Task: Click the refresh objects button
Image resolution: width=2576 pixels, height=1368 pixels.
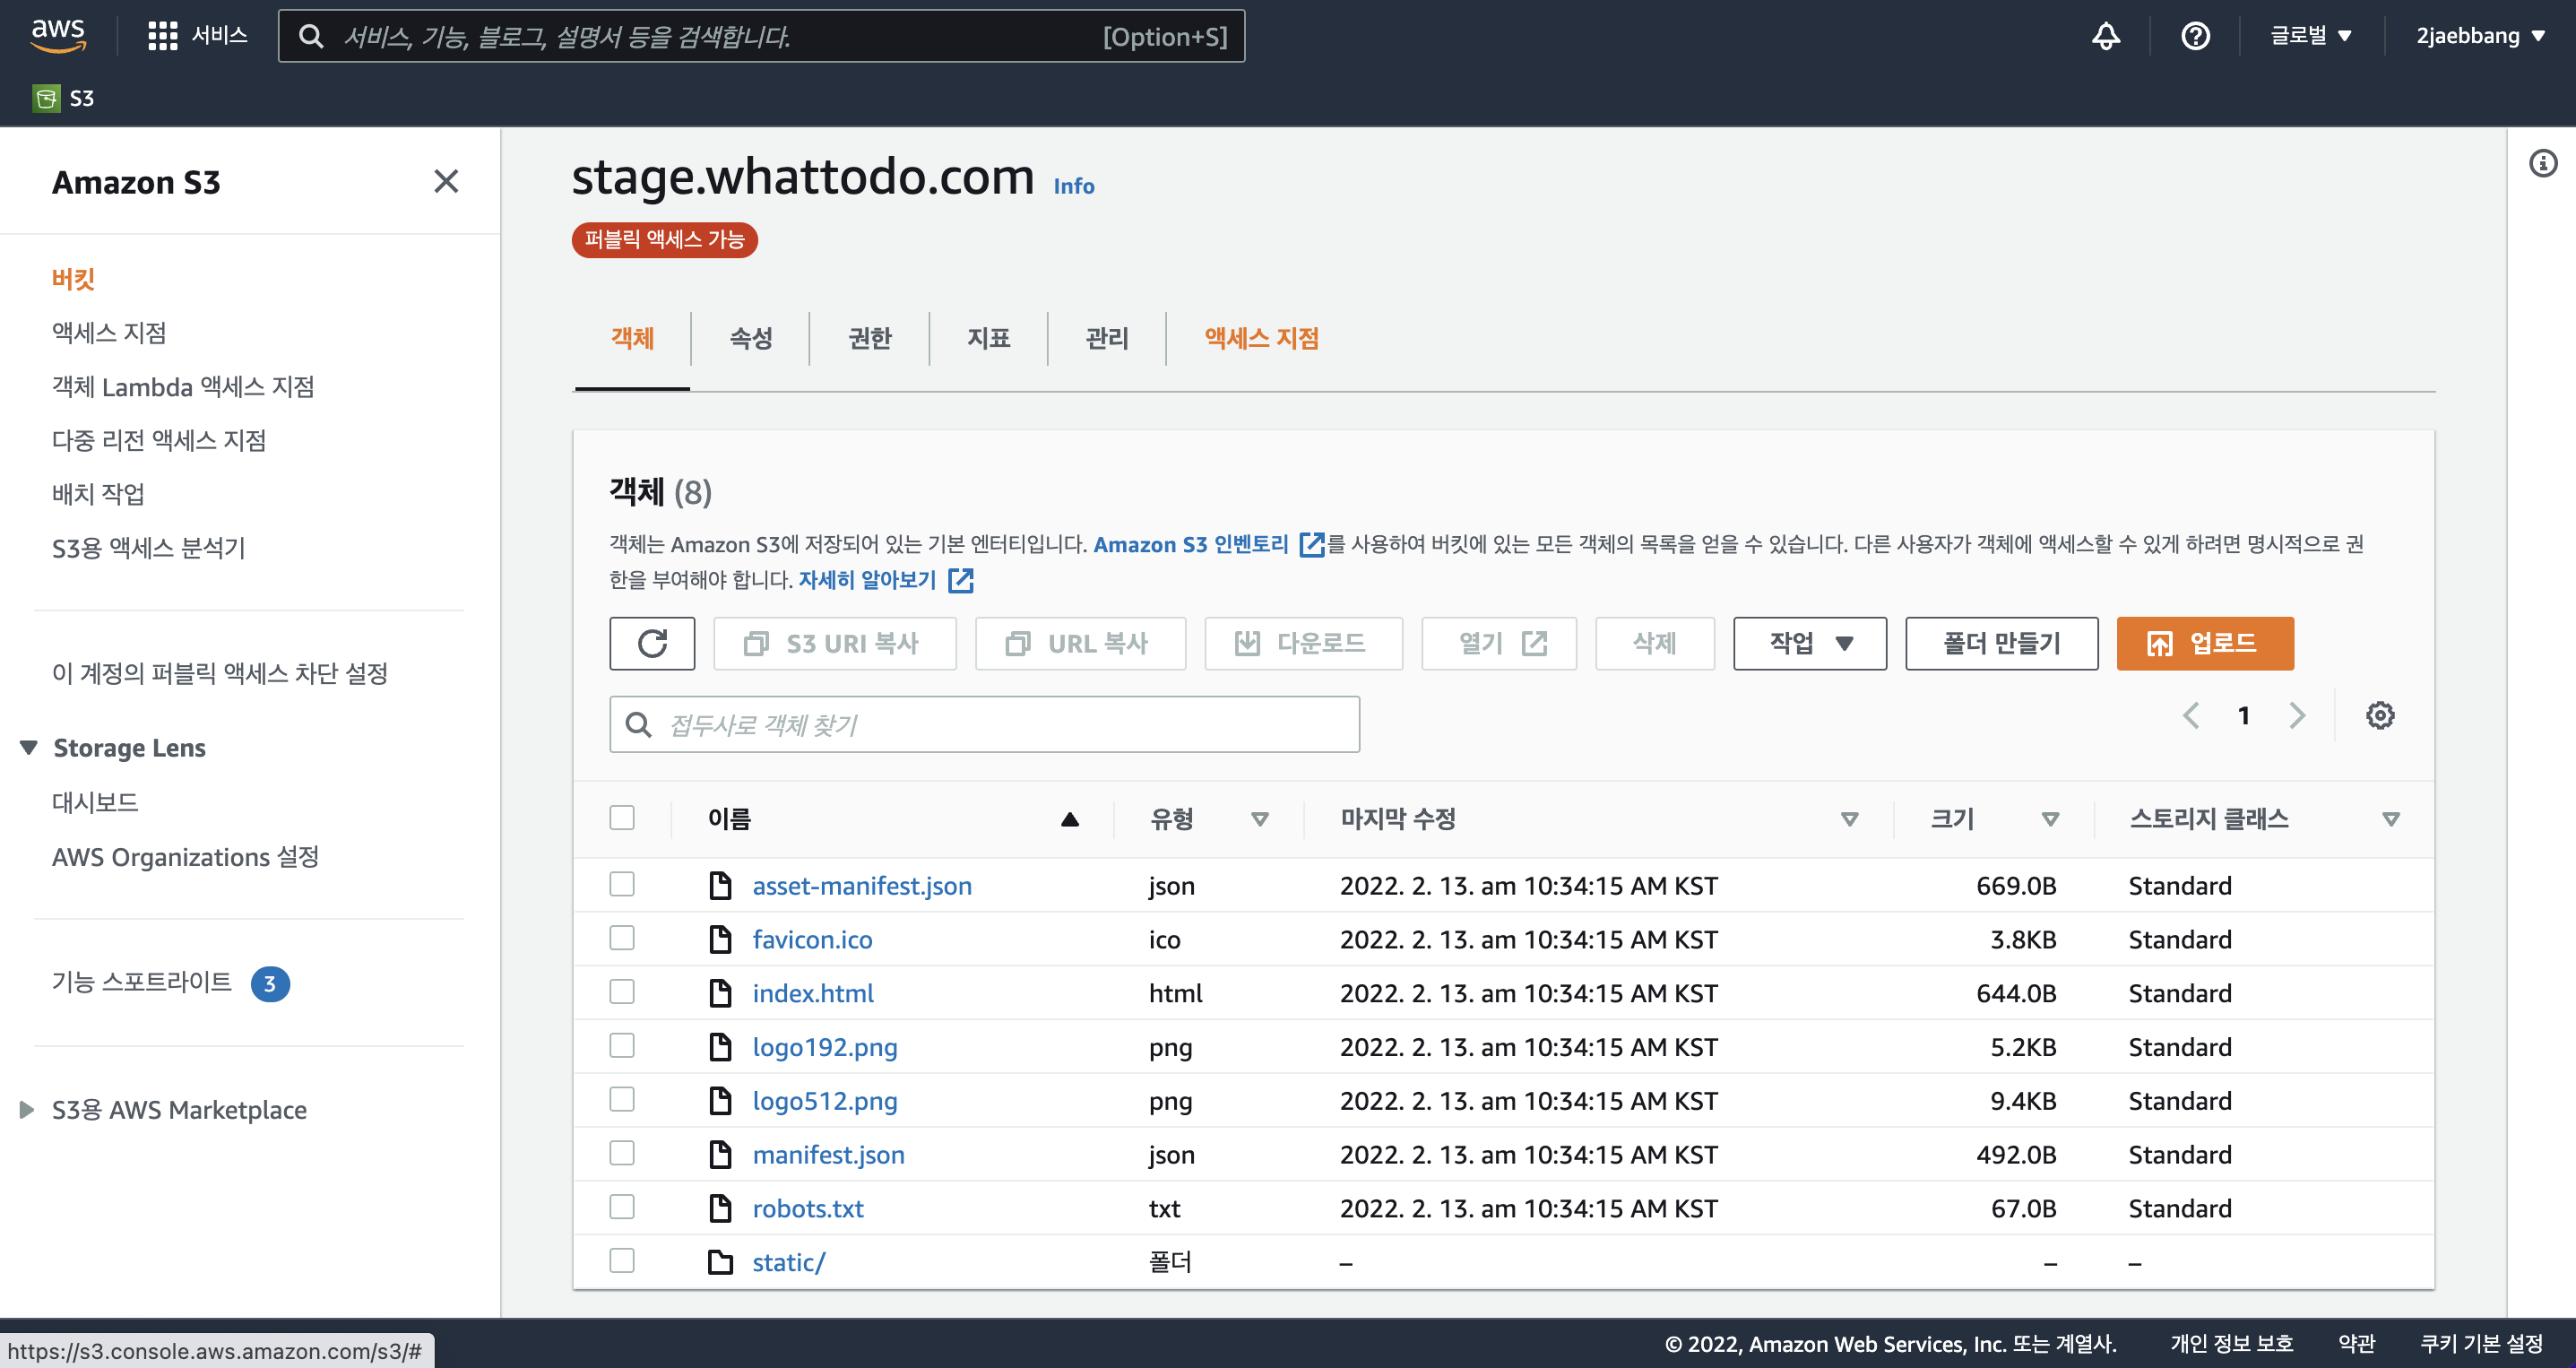Action: click(x=652, y=643)
